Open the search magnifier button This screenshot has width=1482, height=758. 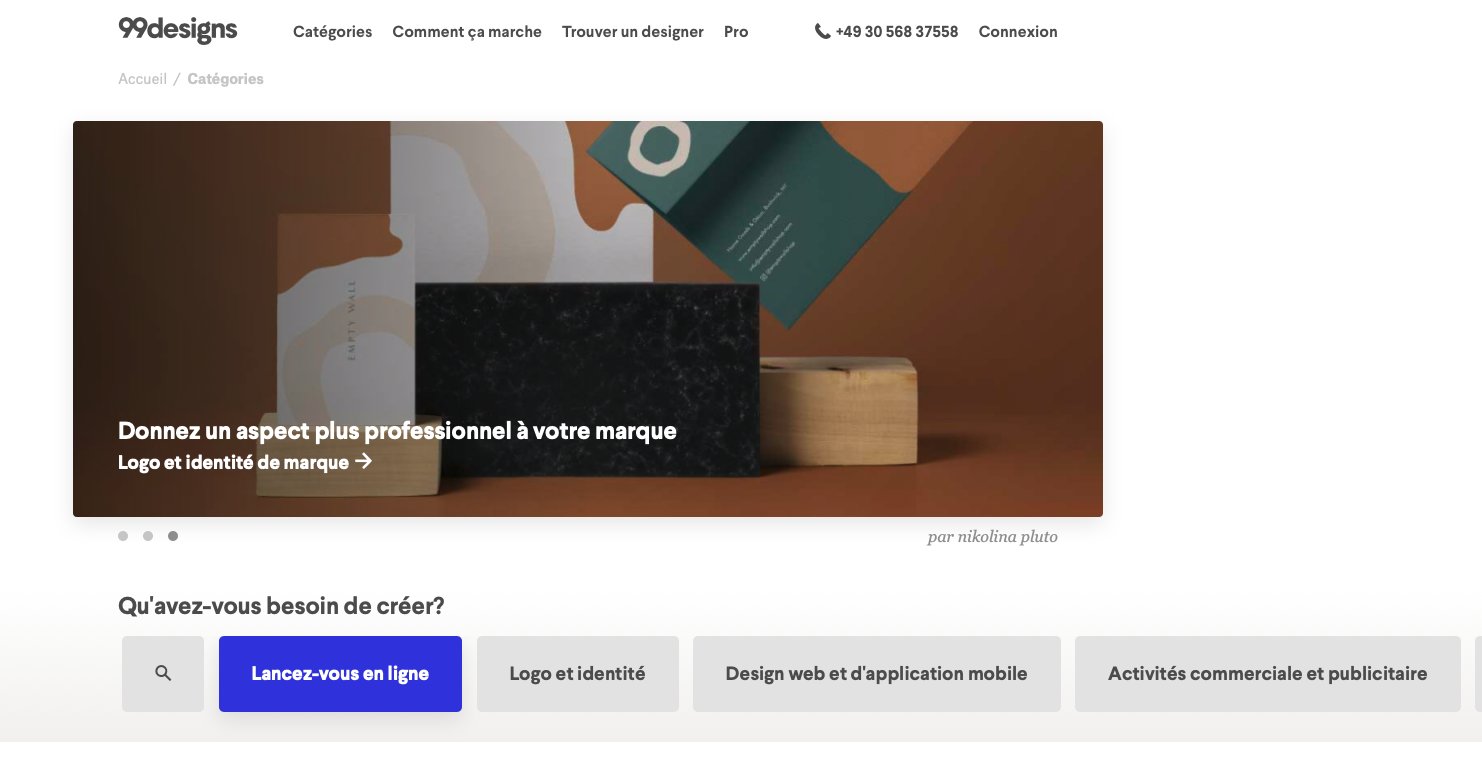click(163, 674)
